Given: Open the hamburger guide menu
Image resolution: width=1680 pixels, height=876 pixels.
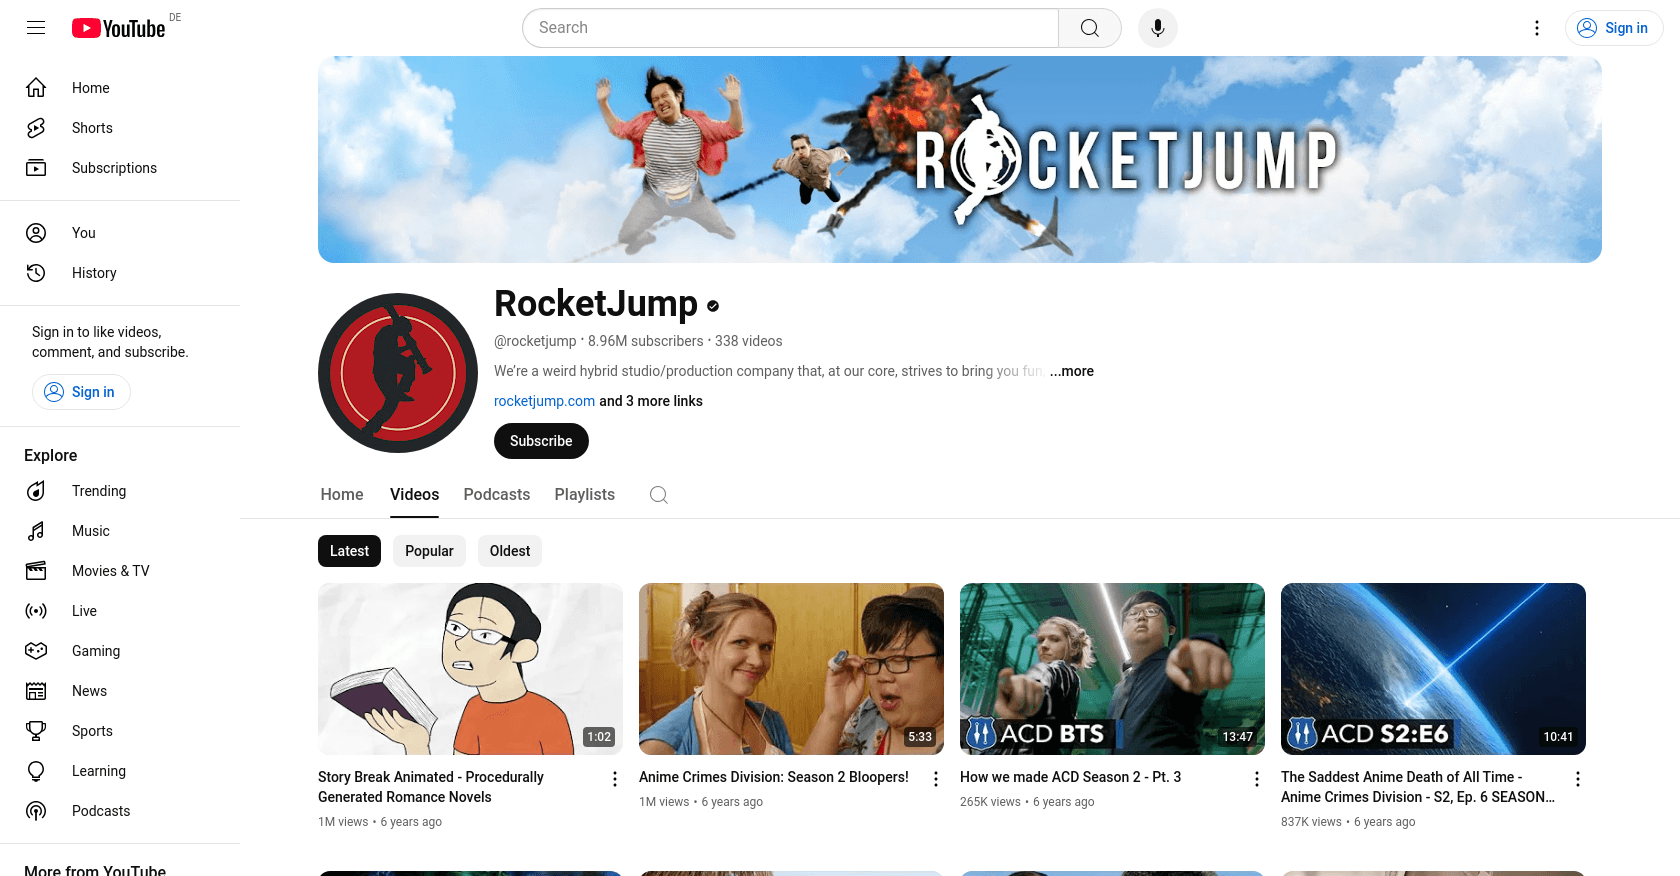Looking at the screenshot, I should point(36,28).
